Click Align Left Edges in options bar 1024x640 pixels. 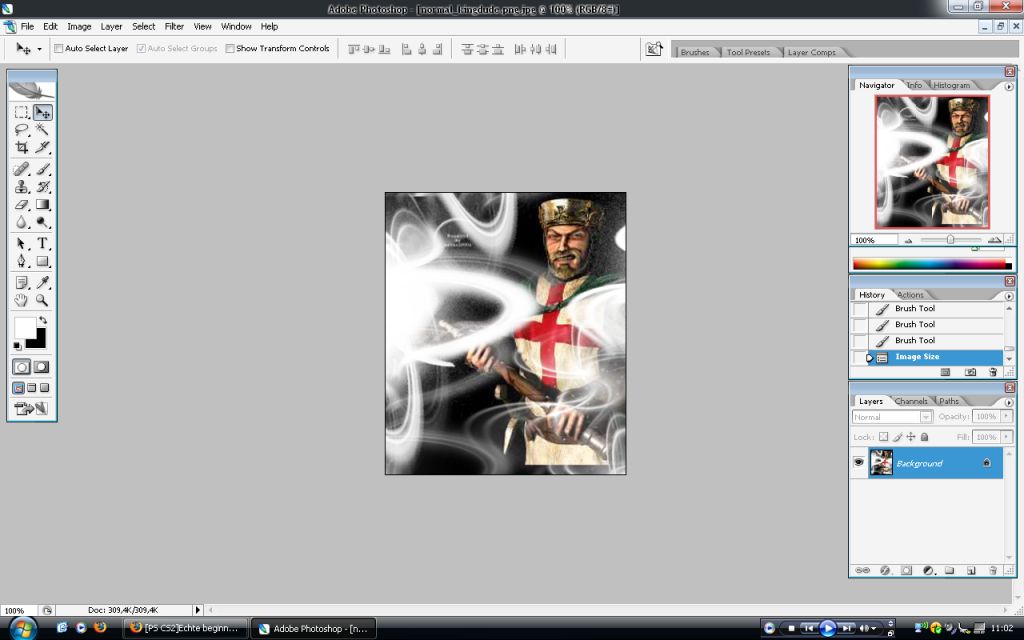406,49
